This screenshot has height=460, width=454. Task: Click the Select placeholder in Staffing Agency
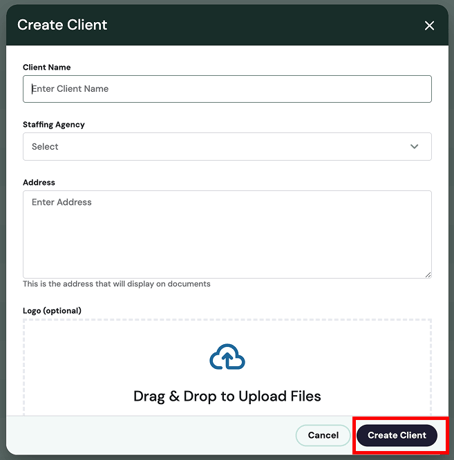[45, 147]
